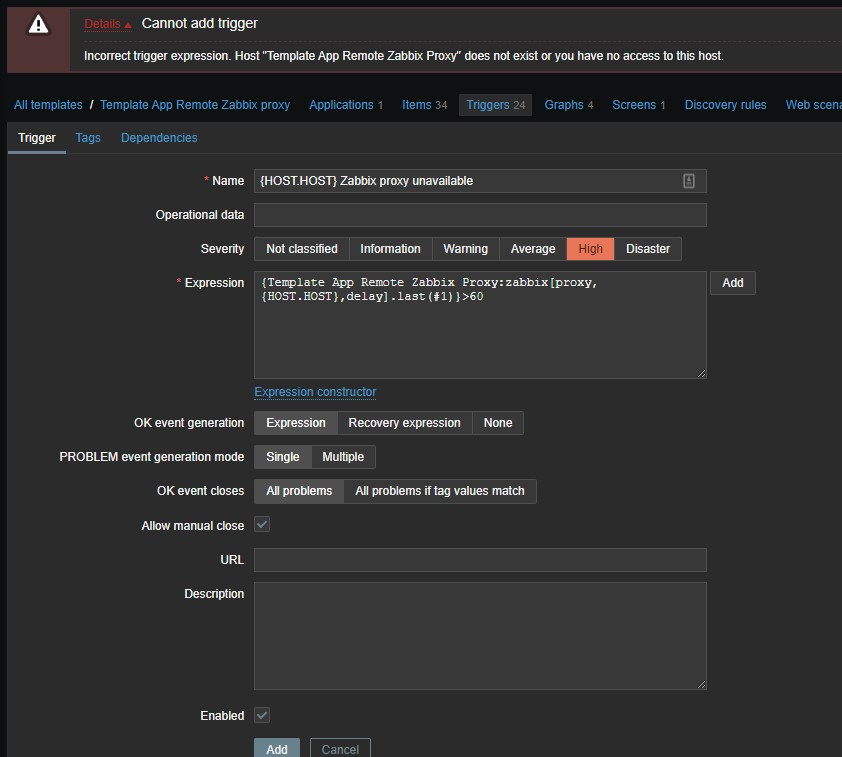Uncheck the Enabled checkbox
Viewport: 842px width, 757px height.
[x=262, y=715]
